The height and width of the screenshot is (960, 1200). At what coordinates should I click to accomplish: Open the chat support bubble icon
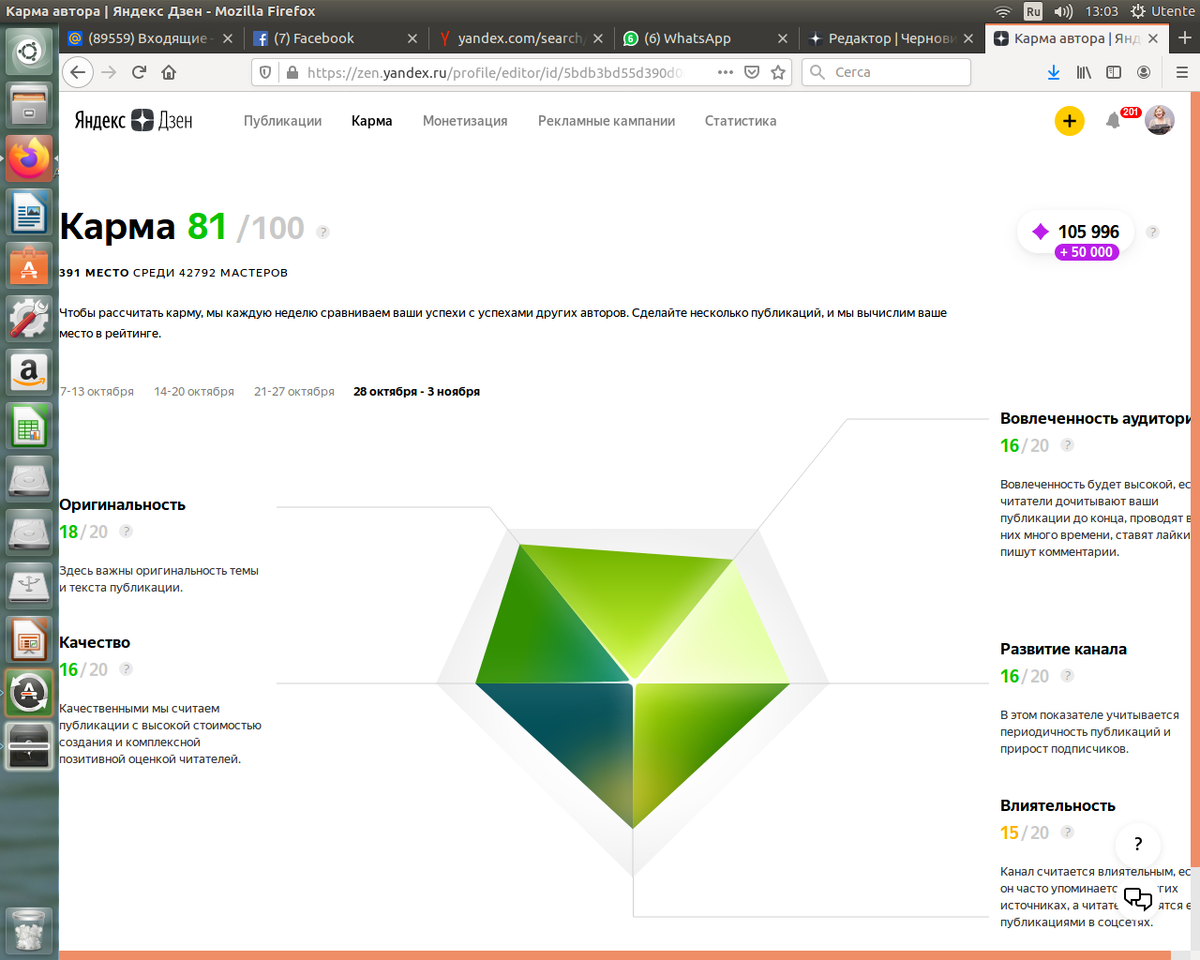pyautogui.click(x=1138, y=897)
